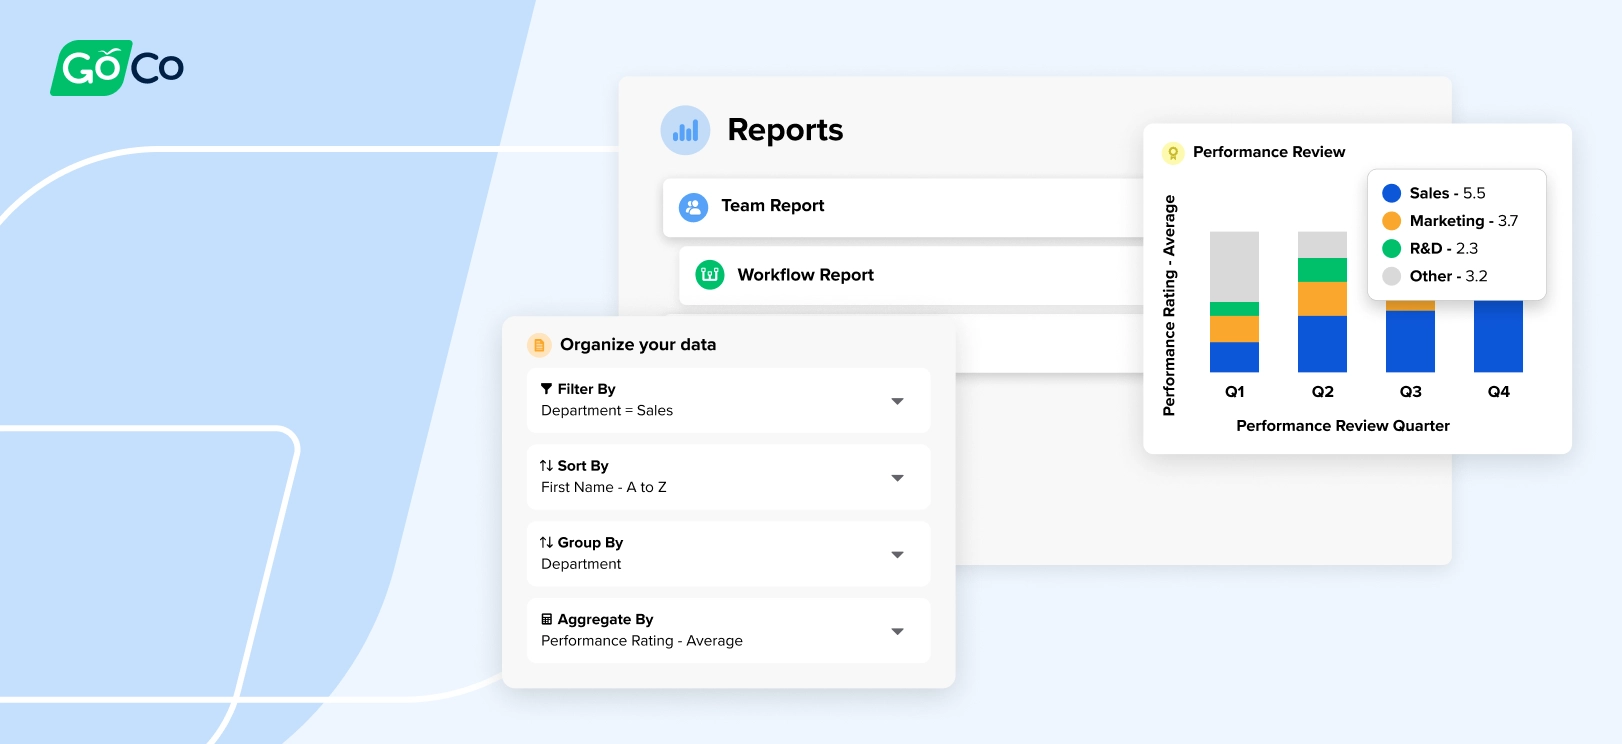1622x744 pixels.
Task: Click the Q3 blue bar
Action: [1410, 341]
